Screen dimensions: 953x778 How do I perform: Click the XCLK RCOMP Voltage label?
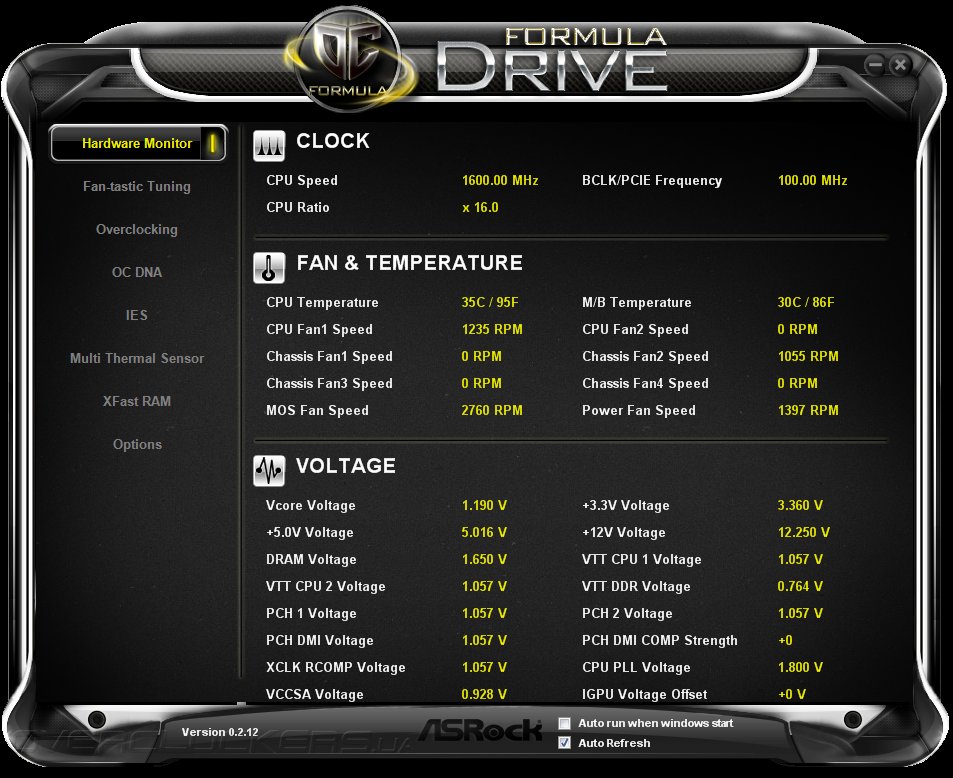click(335, 668)
